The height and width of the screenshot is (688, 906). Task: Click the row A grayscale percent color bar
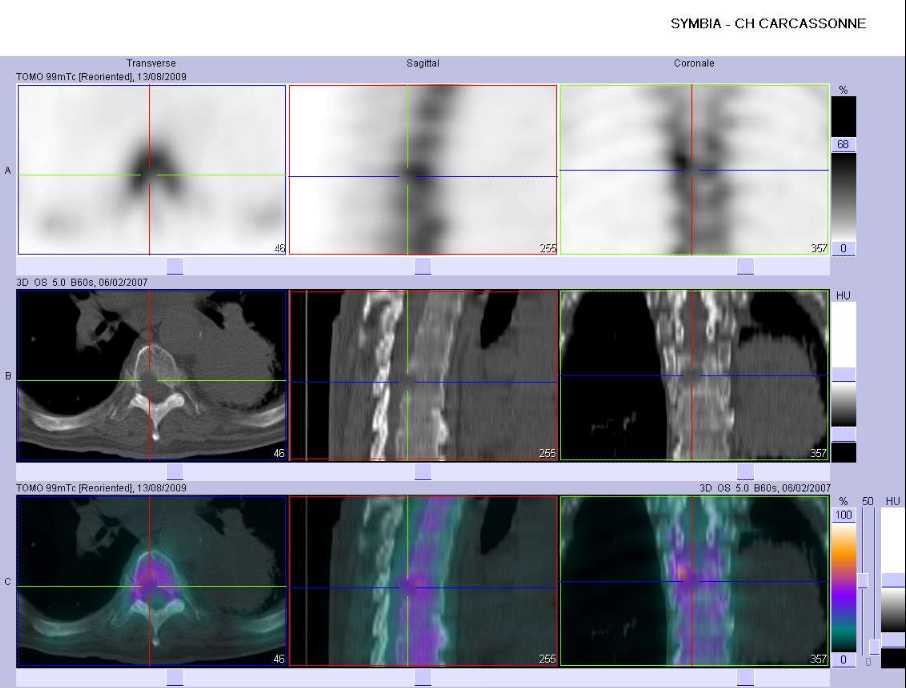click(x=843, y=196)
